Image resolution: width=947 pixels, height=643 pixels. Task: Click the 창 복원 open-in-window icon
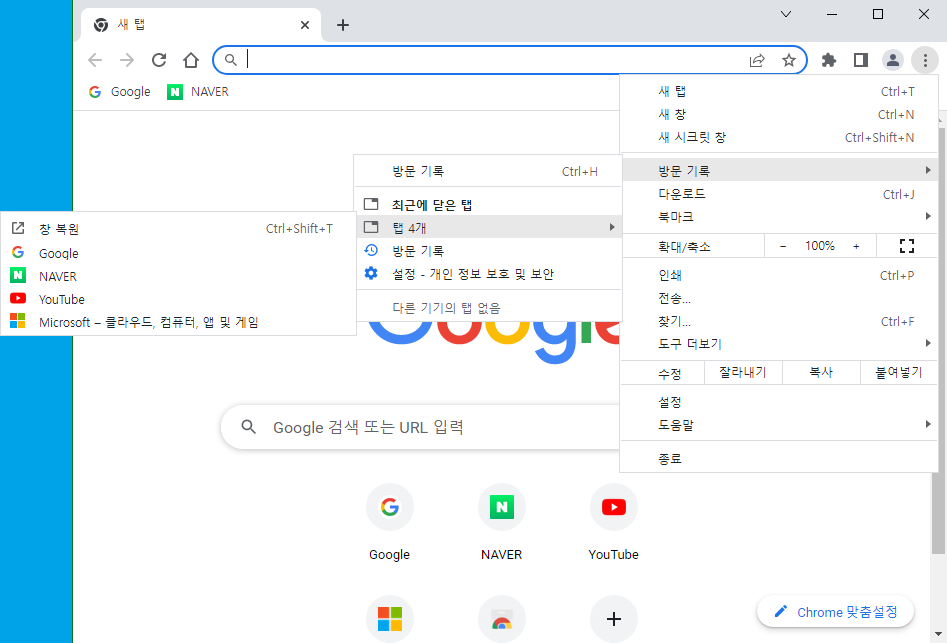pos(18,228)
